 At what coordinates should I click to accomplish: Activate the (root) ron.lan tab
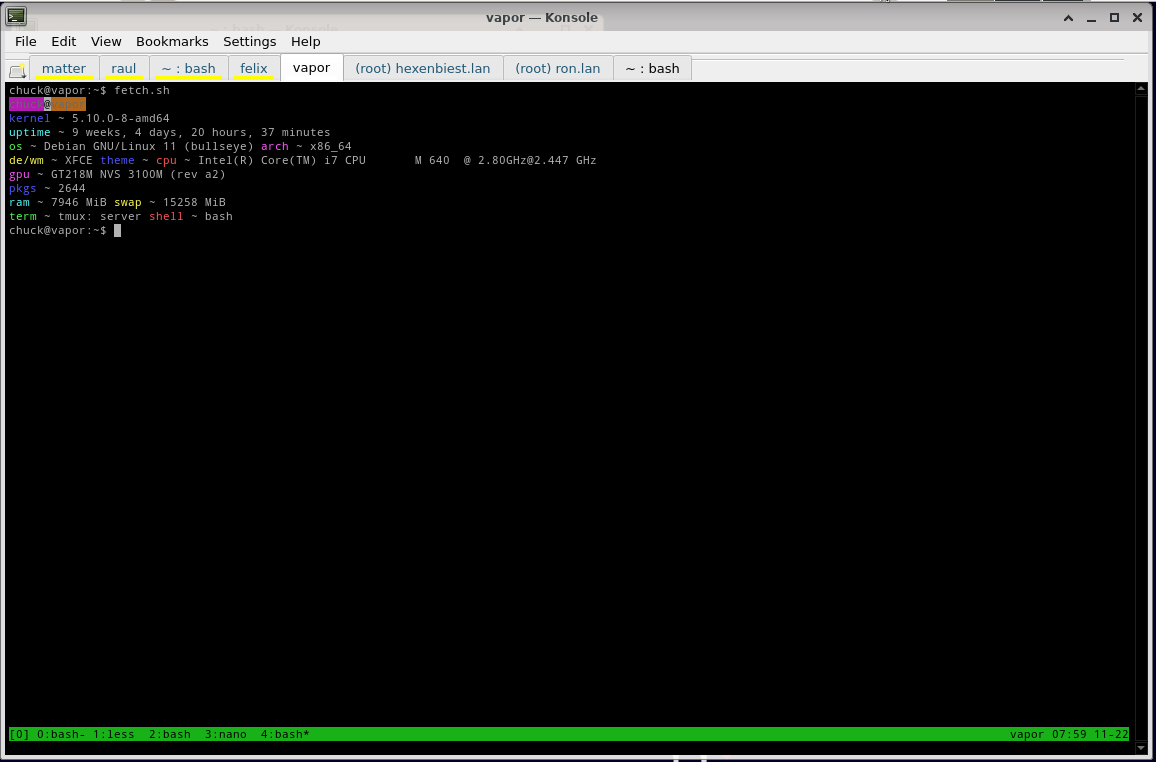tap(558, 68)
